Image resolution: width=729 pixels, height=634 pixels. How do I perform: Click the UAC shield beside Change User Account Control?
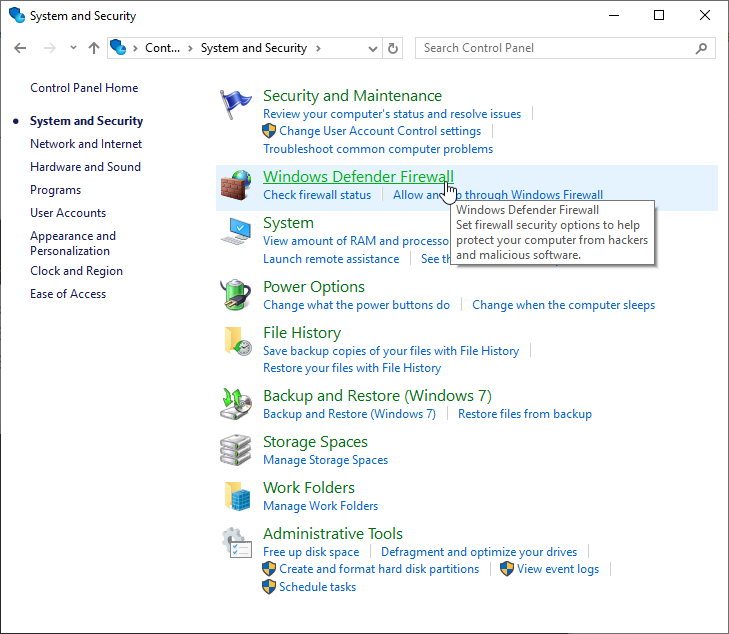click(x=269, y=131)
